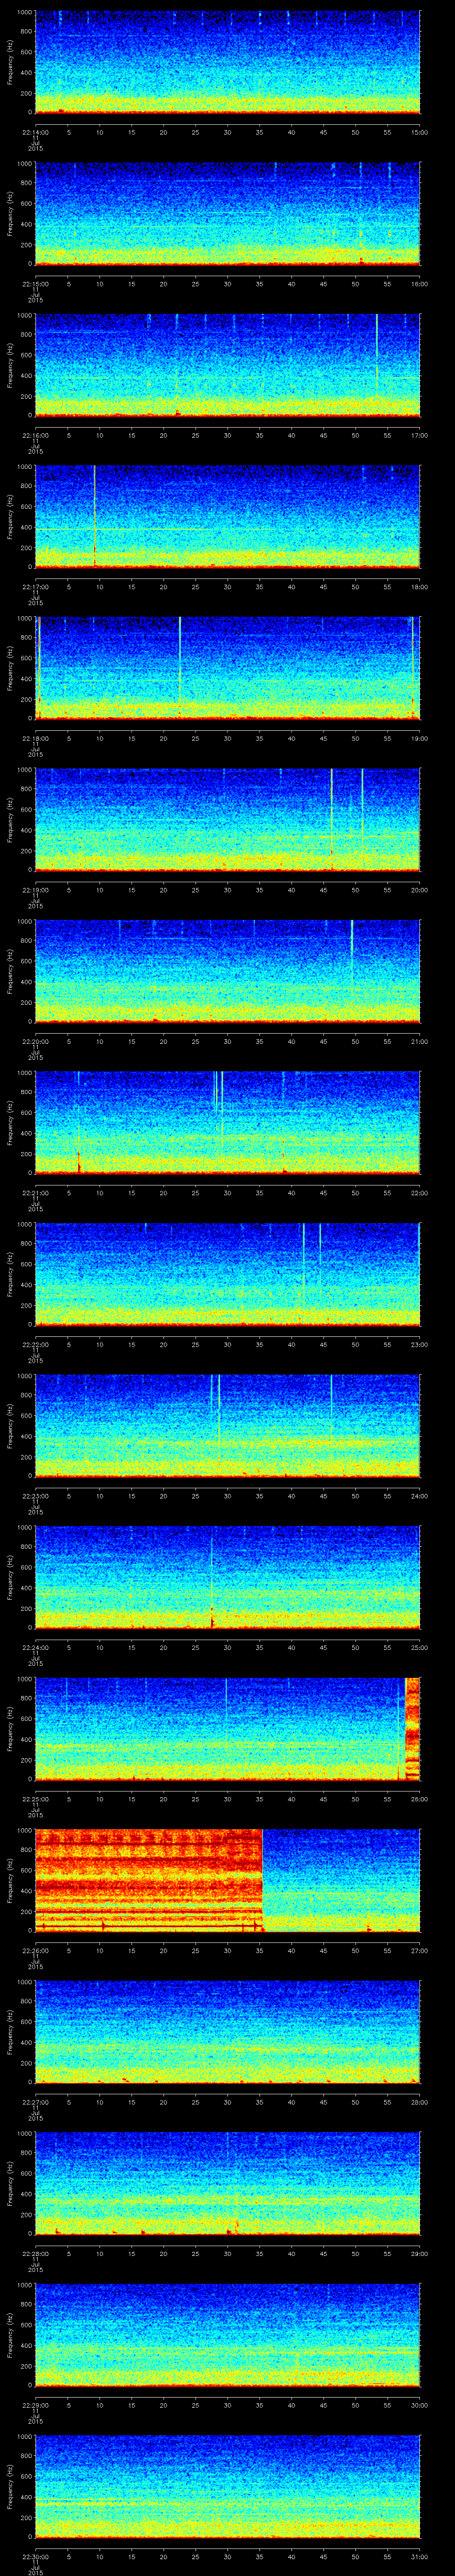Select the spectrogram panel starting at 22:27:00
Image resolution: width=455 pixels, height=2576 pixels.
pos(227,2032)
